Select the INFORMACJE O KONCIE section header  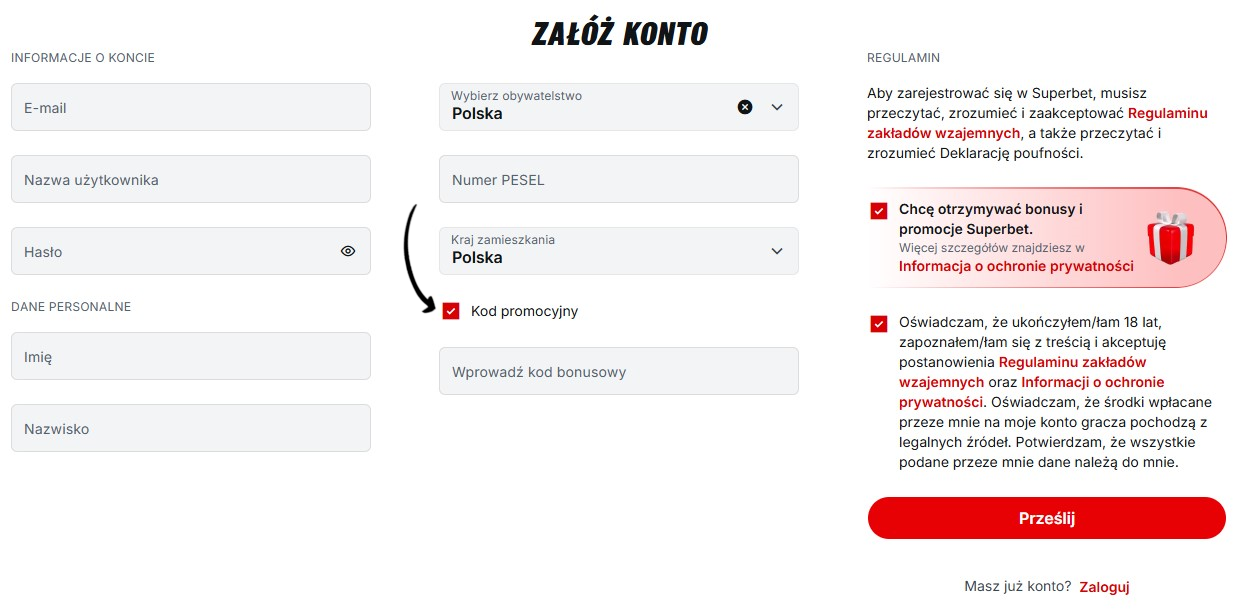coord(82,58)
